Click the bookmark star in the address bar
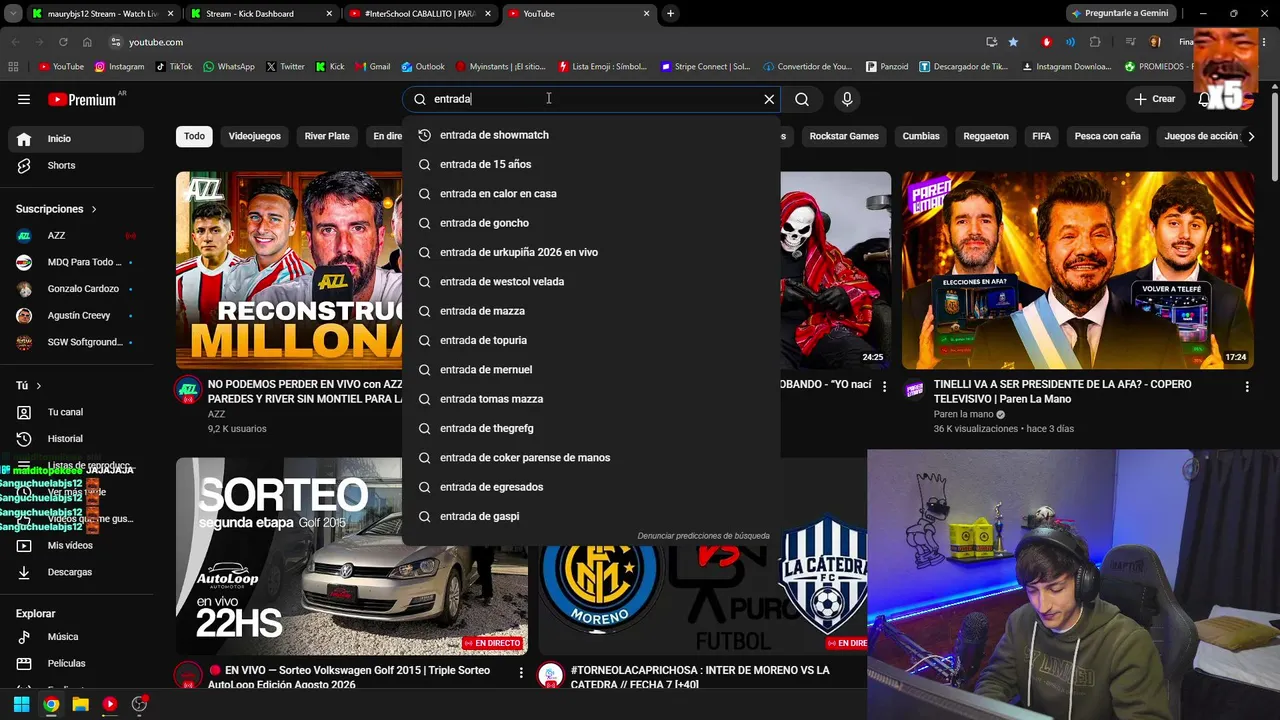 (1013, 42)
